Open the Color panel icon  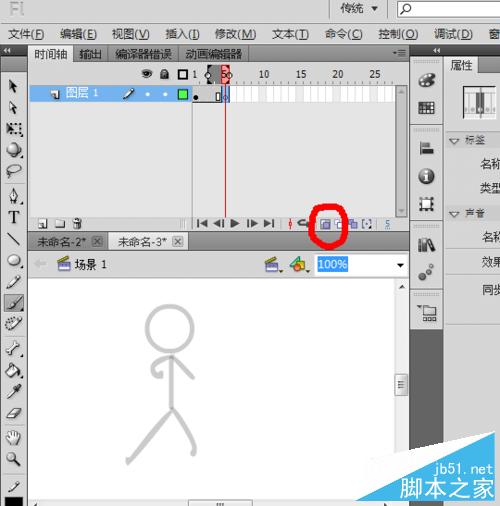(427, 80)
